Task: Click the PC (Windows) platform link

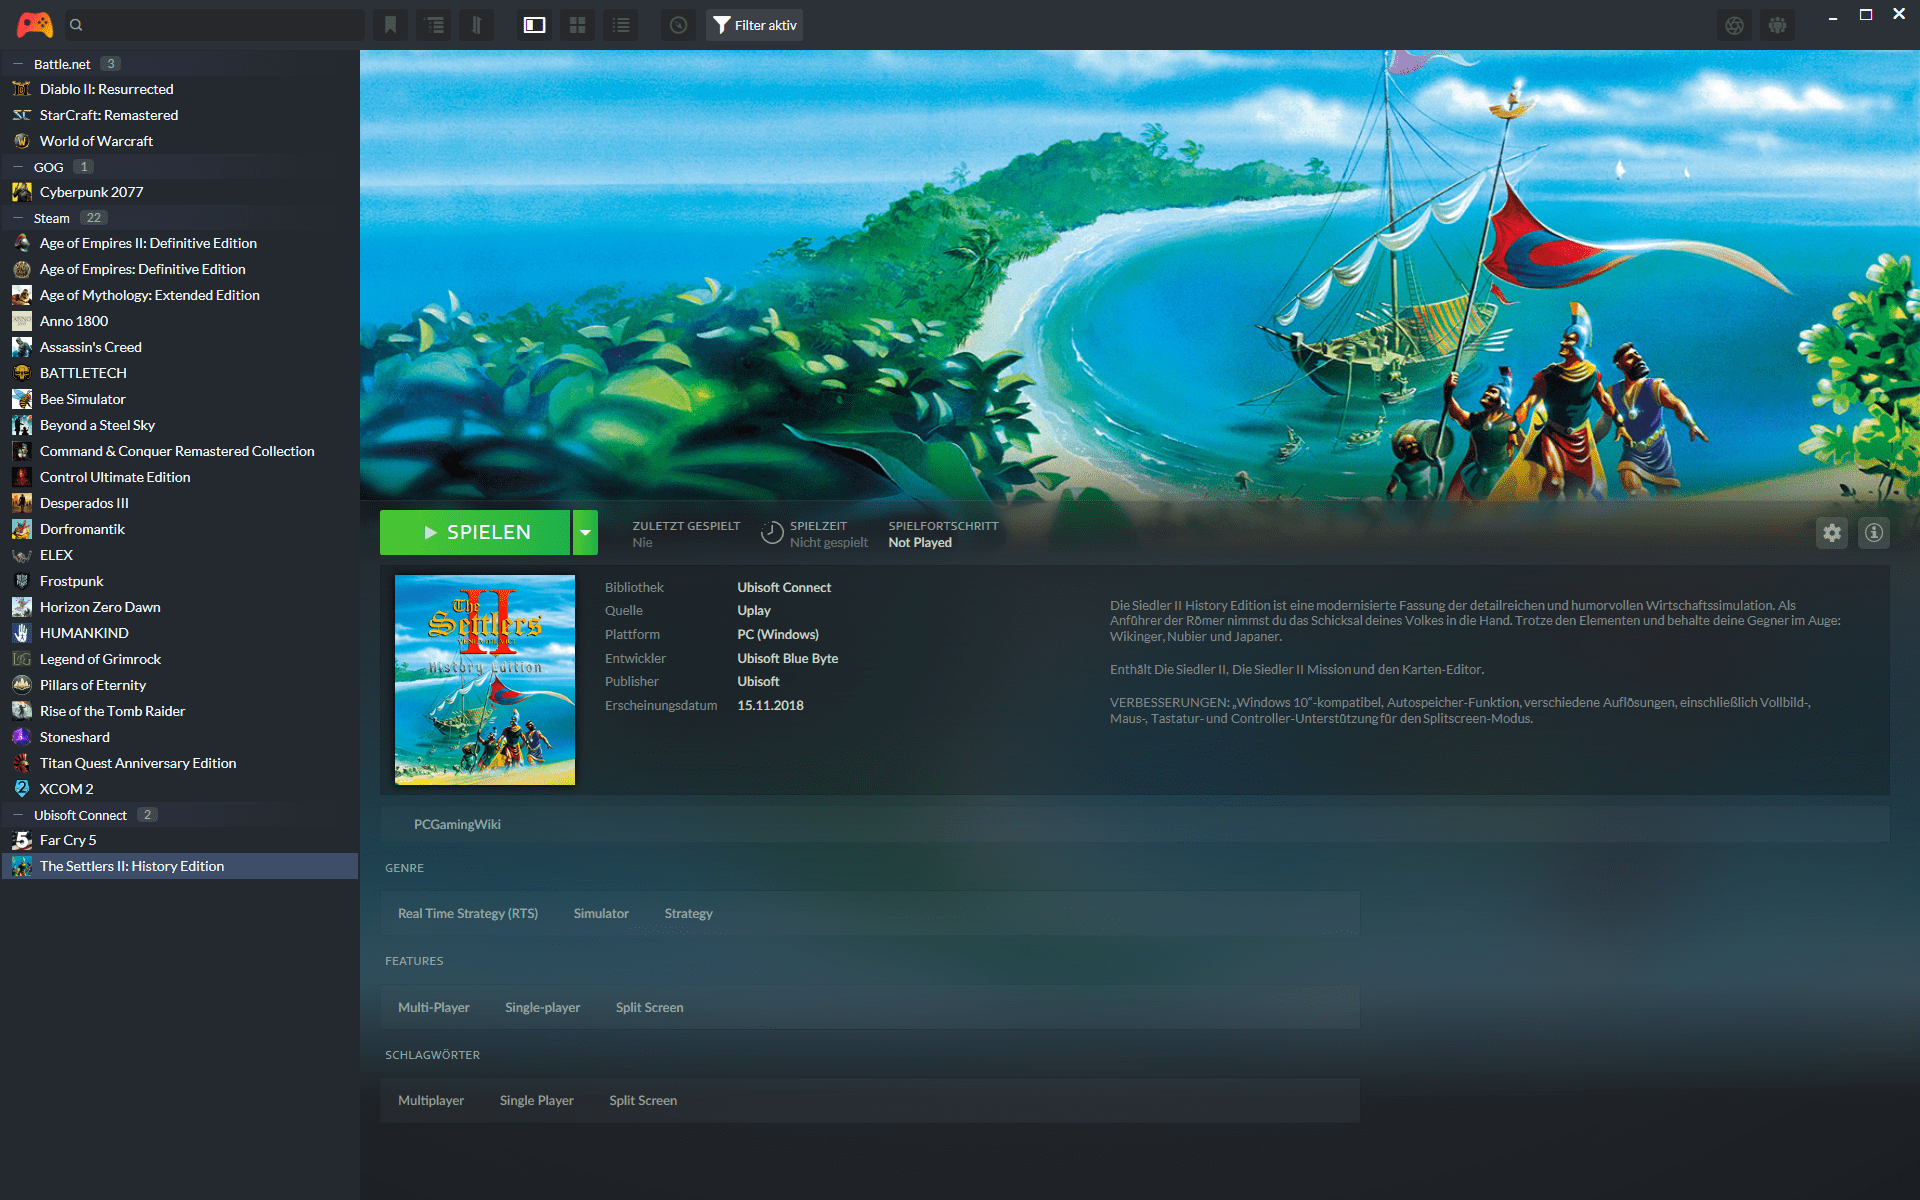Action: click(778, 634)
